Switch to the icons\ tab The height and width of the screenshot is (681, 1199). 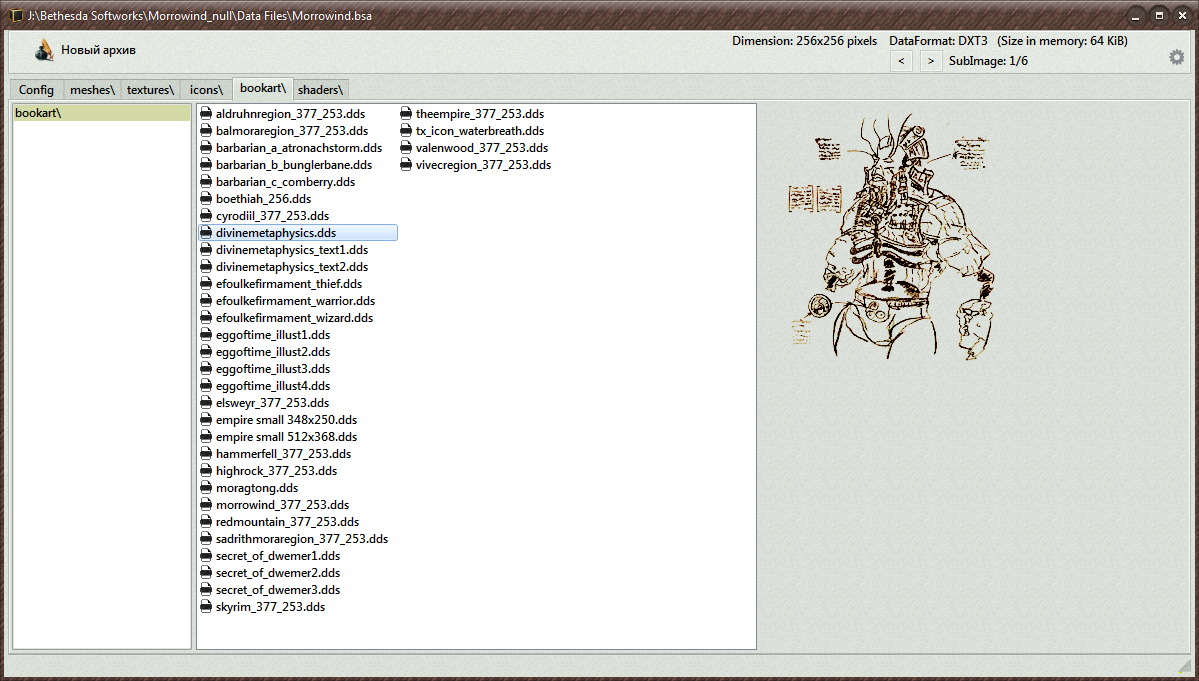206,89
